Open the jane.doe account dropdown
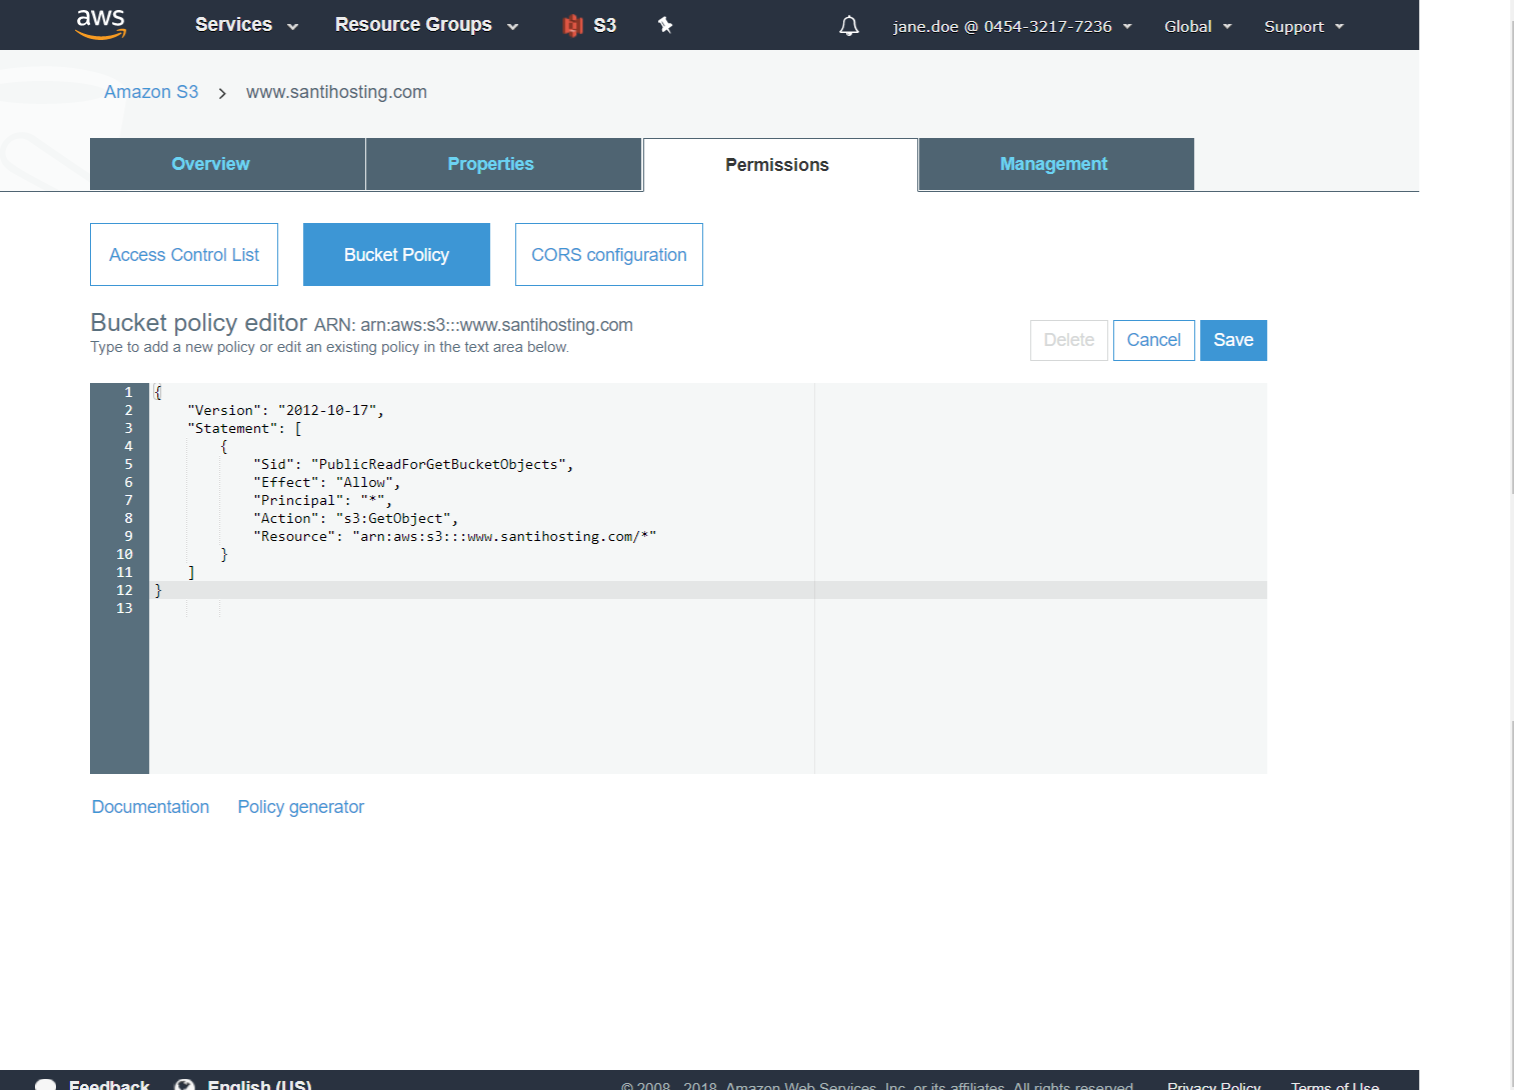The width and height of the screenshot is (1514, 1090). pyautogui.click(x=1012, y=26)
